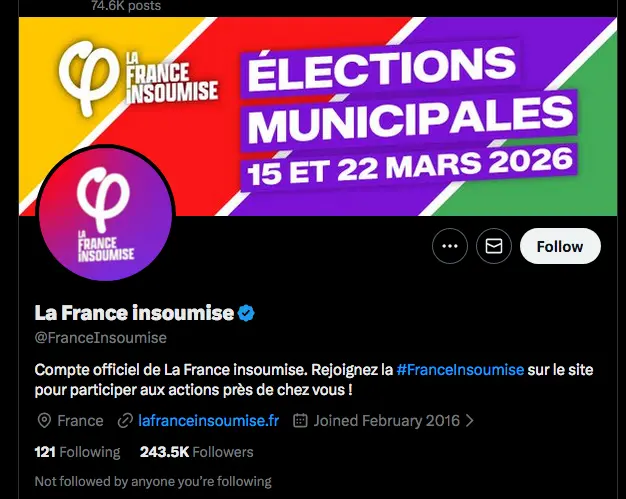Image resolution: width=626 pixels, height=499 pixels.
Task: Click the Joined February 2016 text
Action: [x=387, y=421]
